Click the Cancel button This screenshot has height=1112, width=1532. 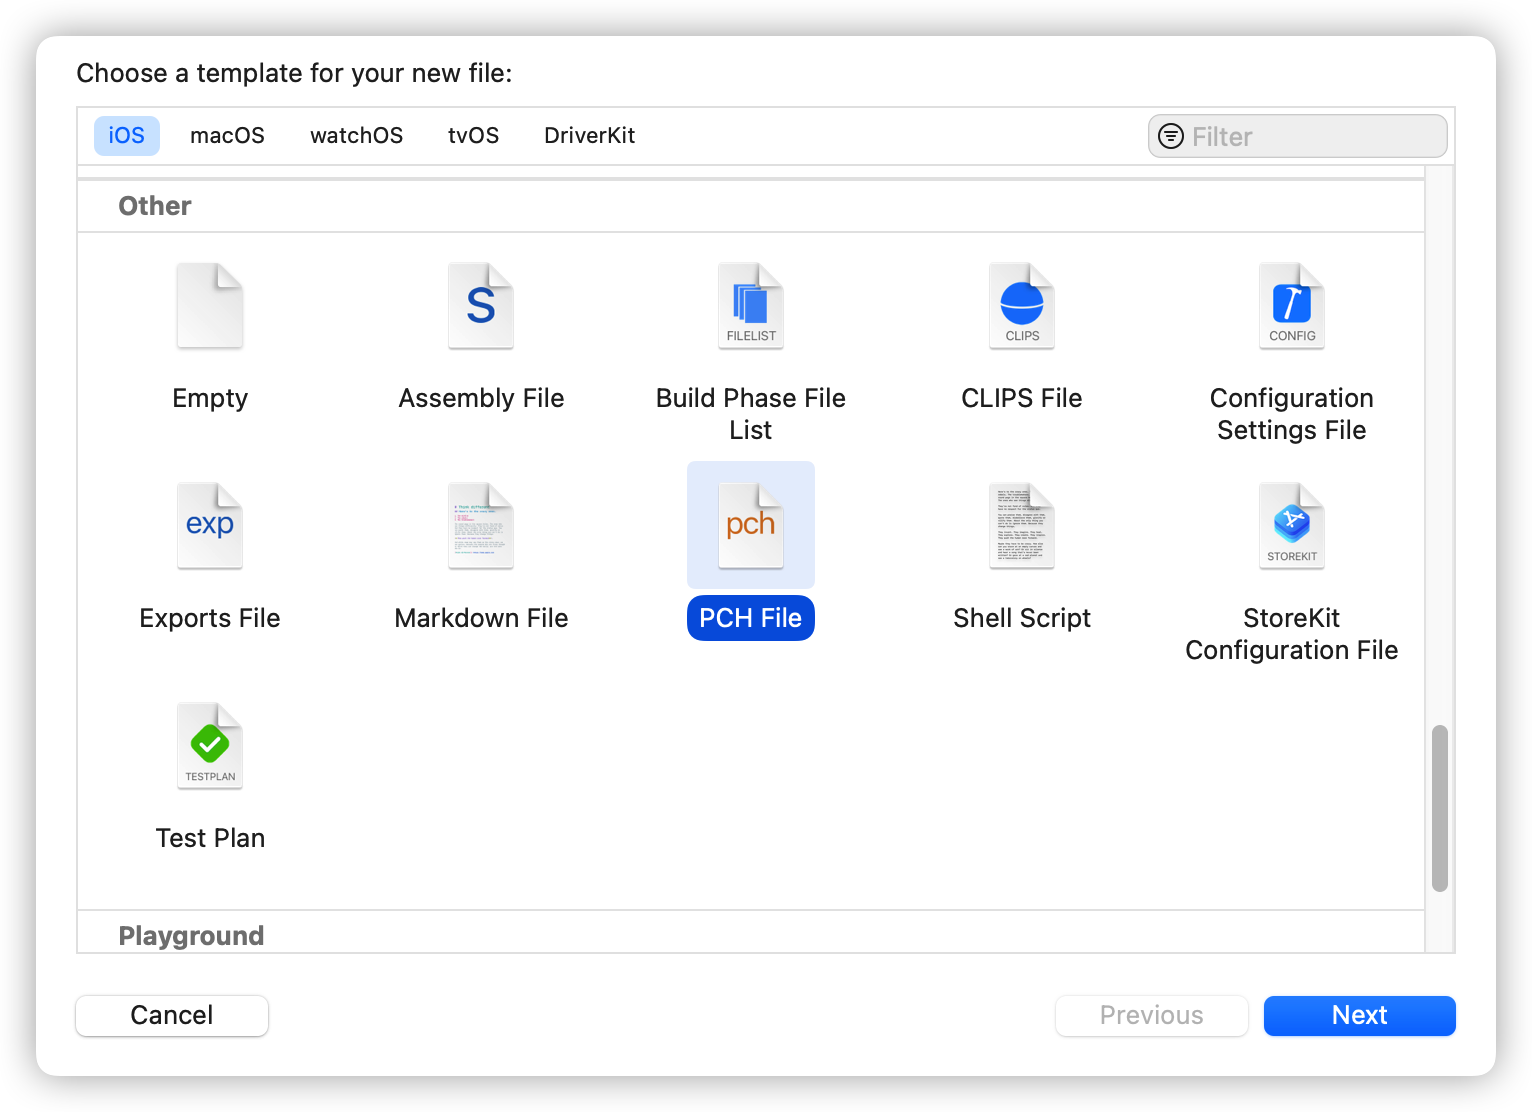pos(172,1015)
